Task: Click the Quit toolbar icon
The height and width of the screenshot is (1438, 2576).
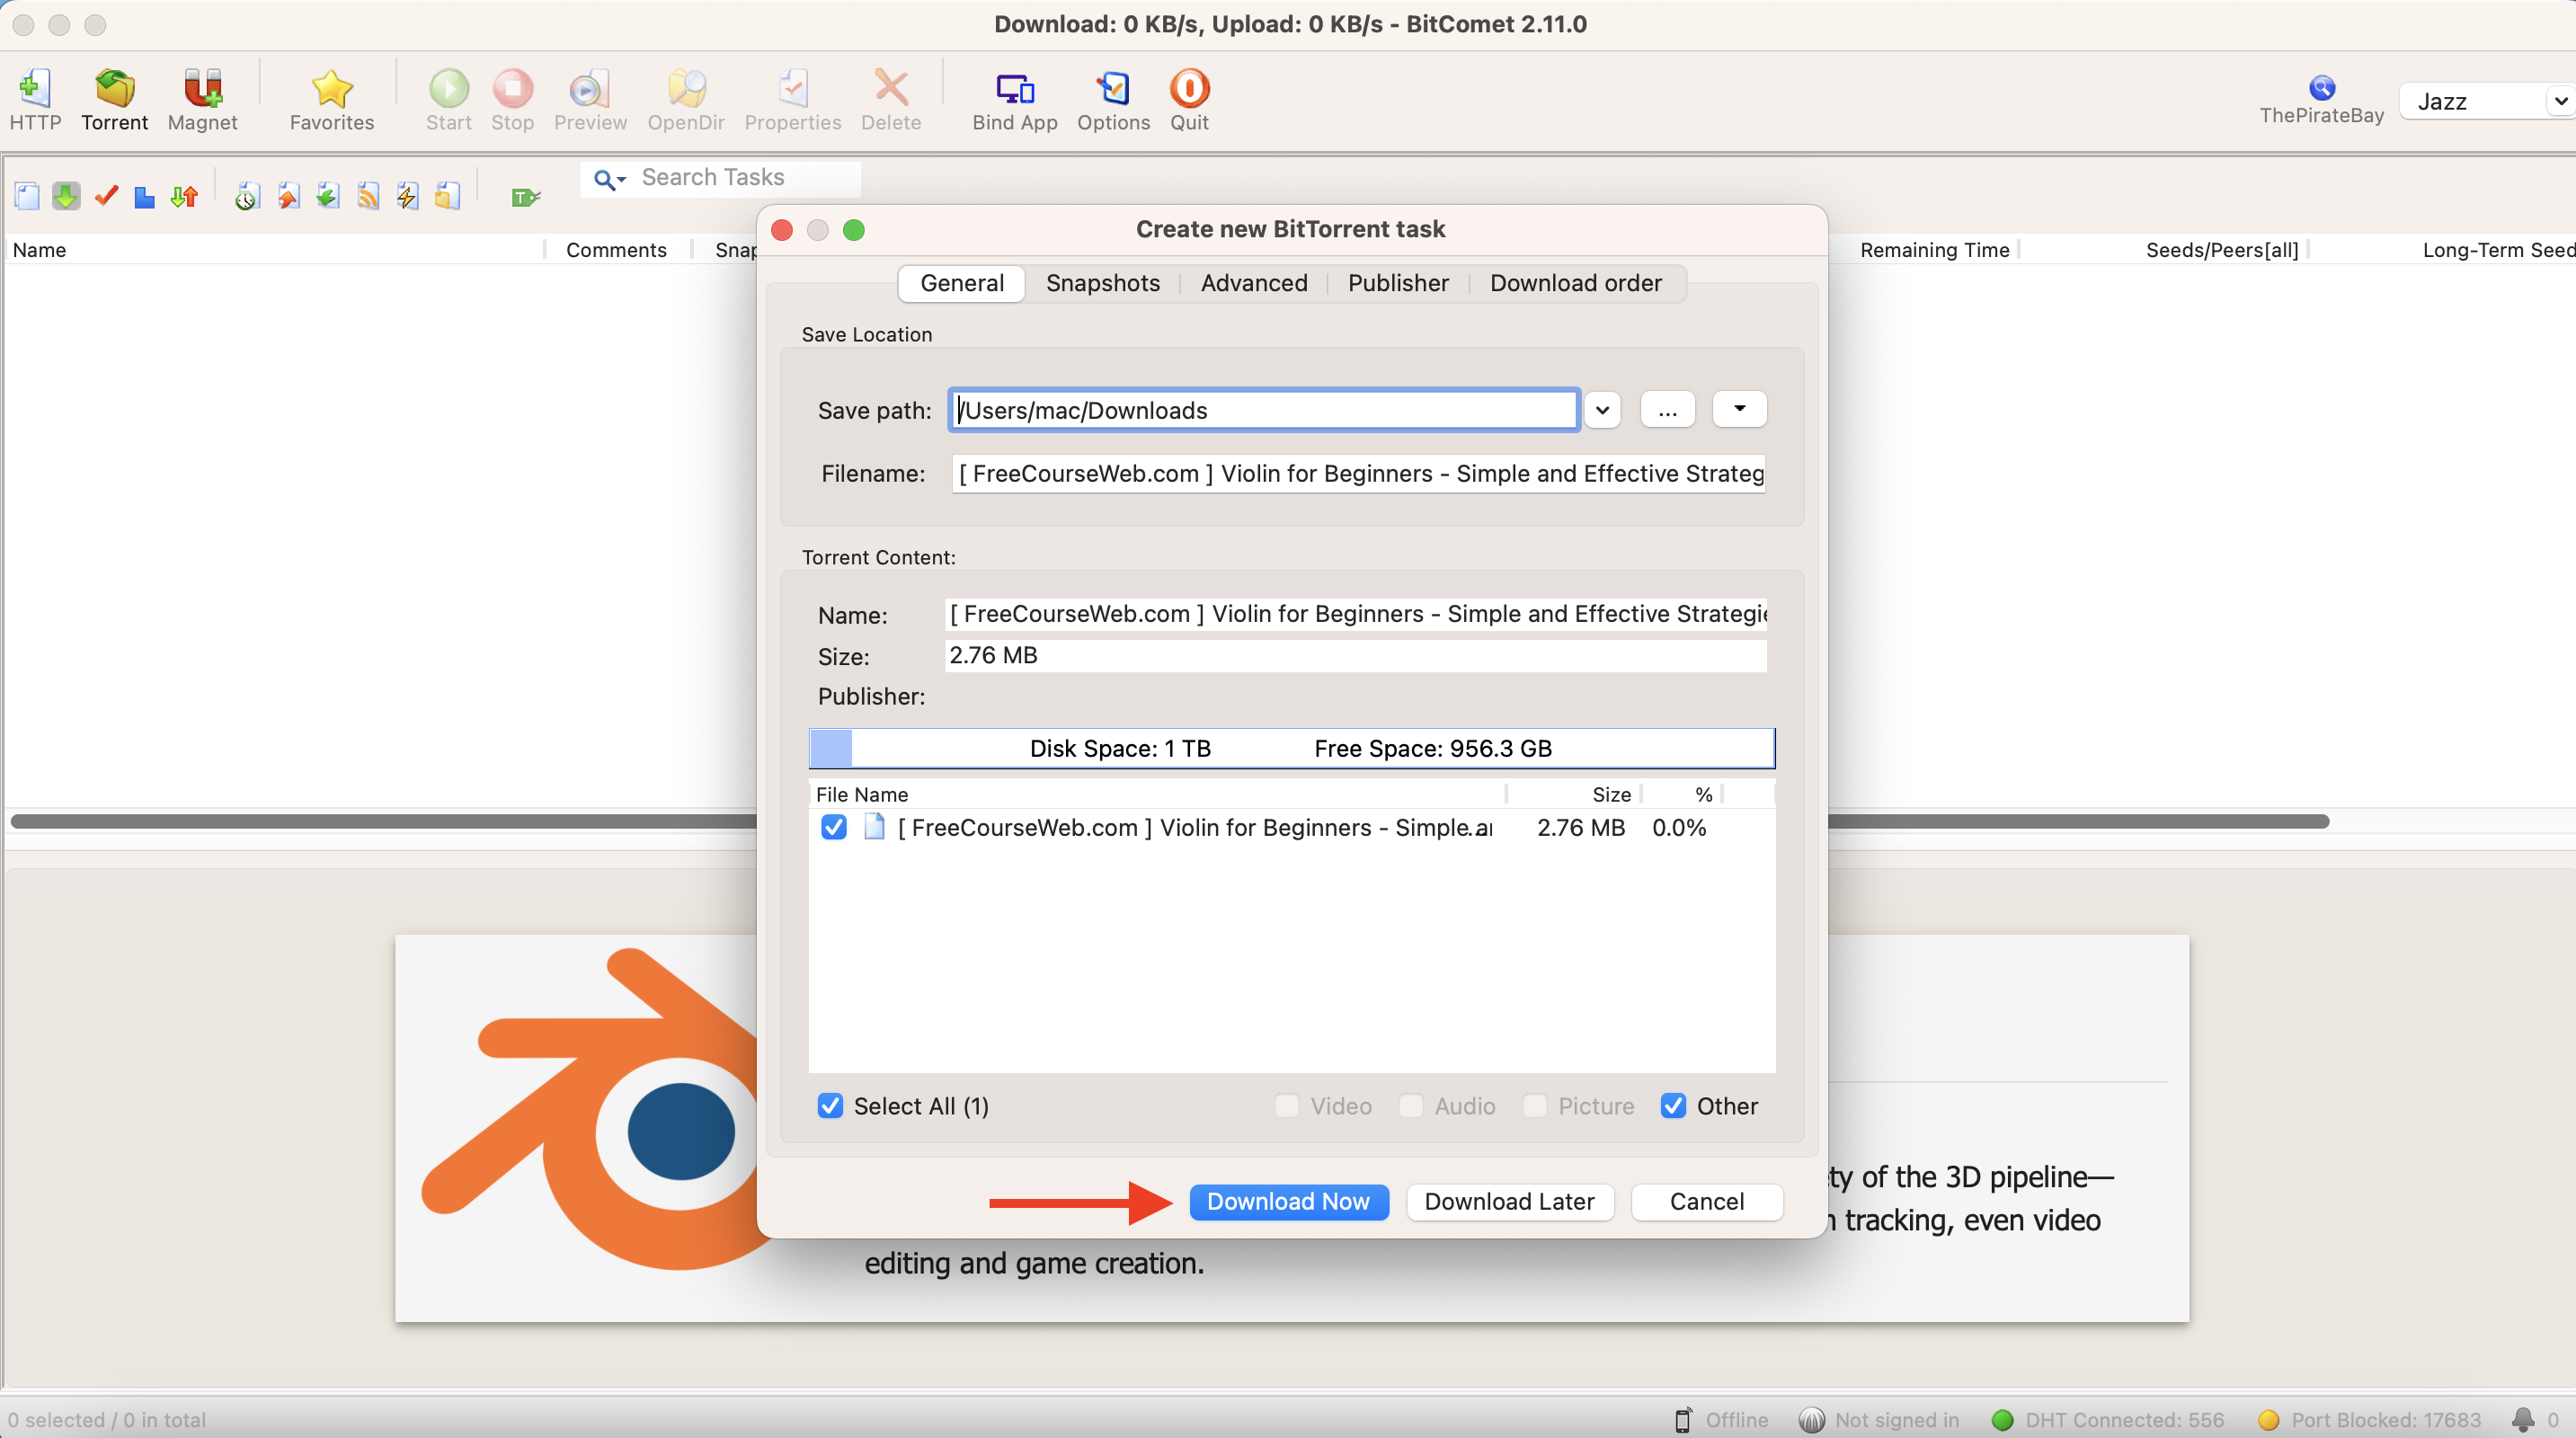Action: (x=1189, y=100)
